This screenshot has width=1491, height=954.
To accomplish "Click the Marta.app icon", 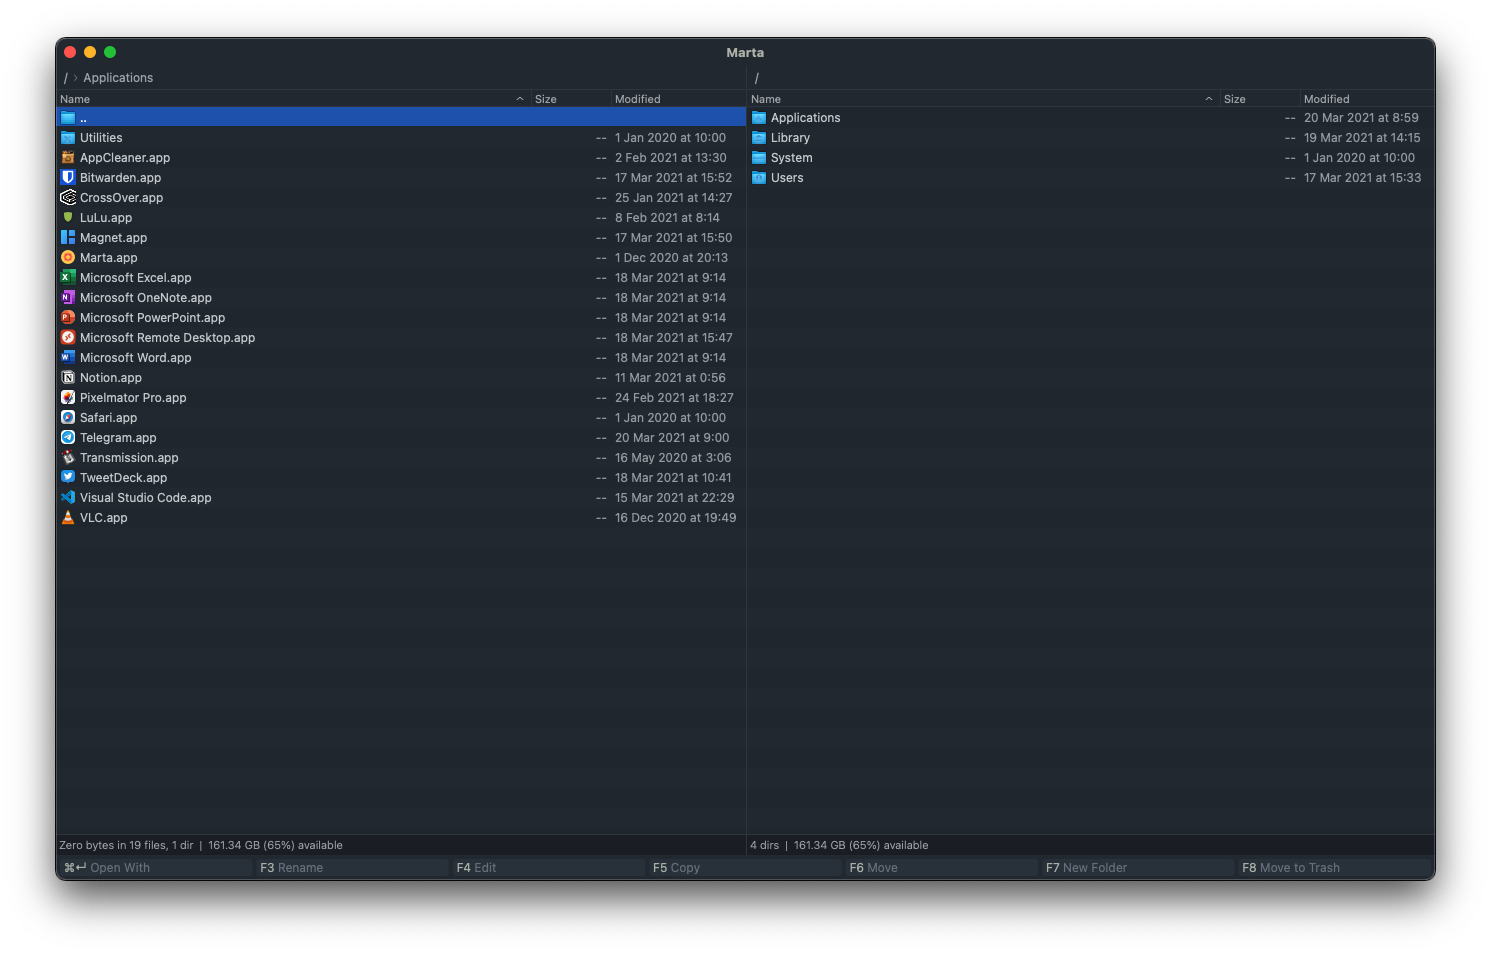I will 68,258.
